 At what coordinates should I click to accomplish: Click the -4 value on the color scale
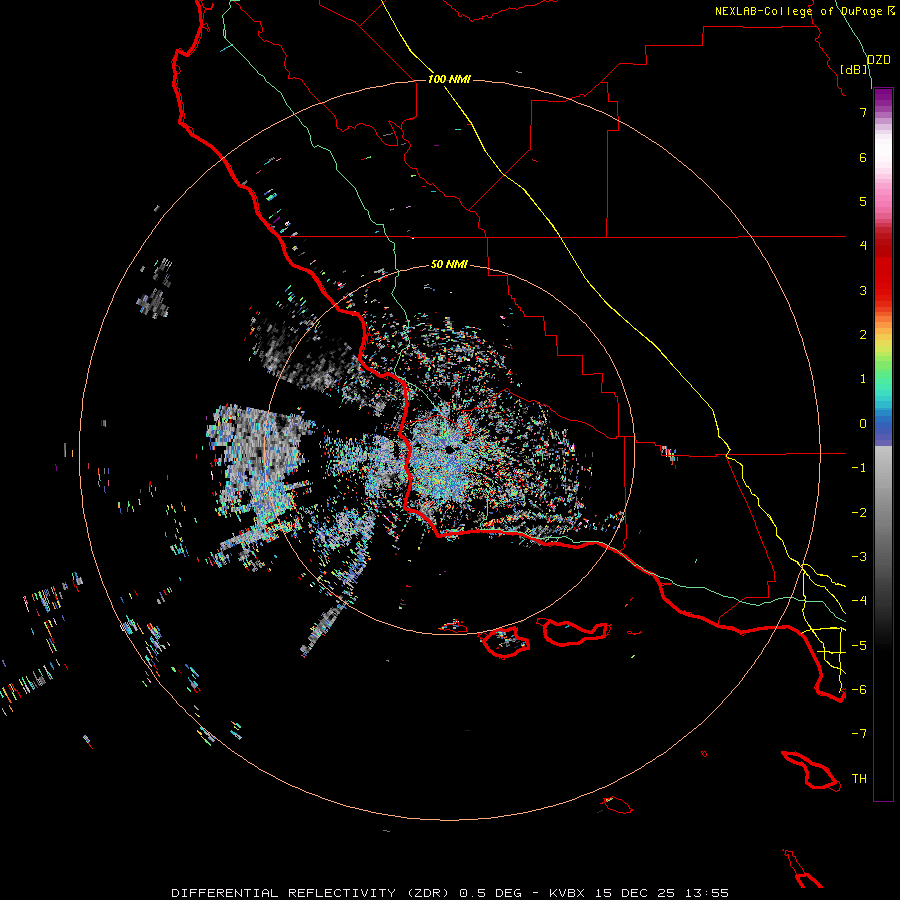tap(859, 601)
